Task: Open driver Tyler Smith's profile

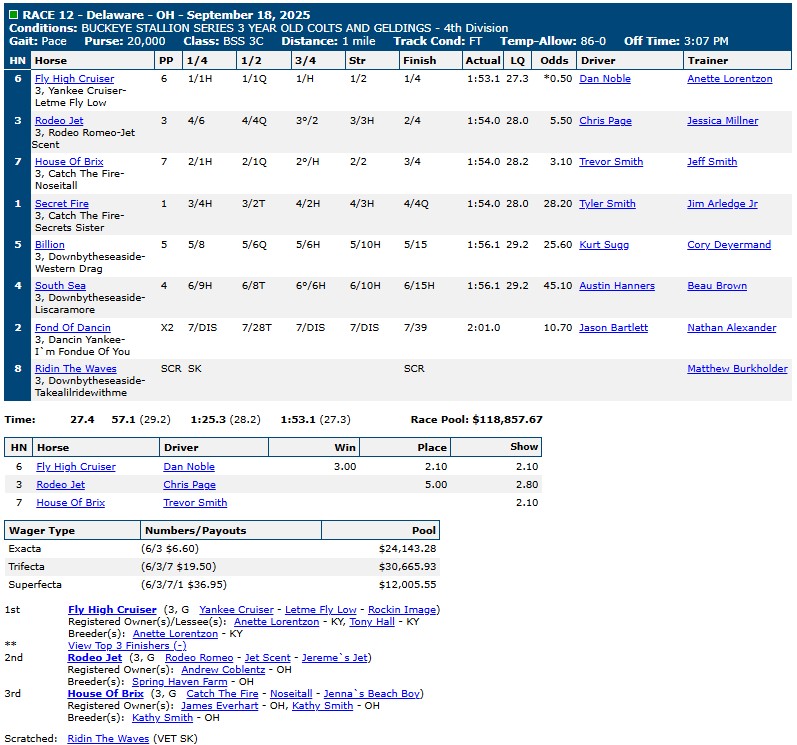Action: click(607, 204)
